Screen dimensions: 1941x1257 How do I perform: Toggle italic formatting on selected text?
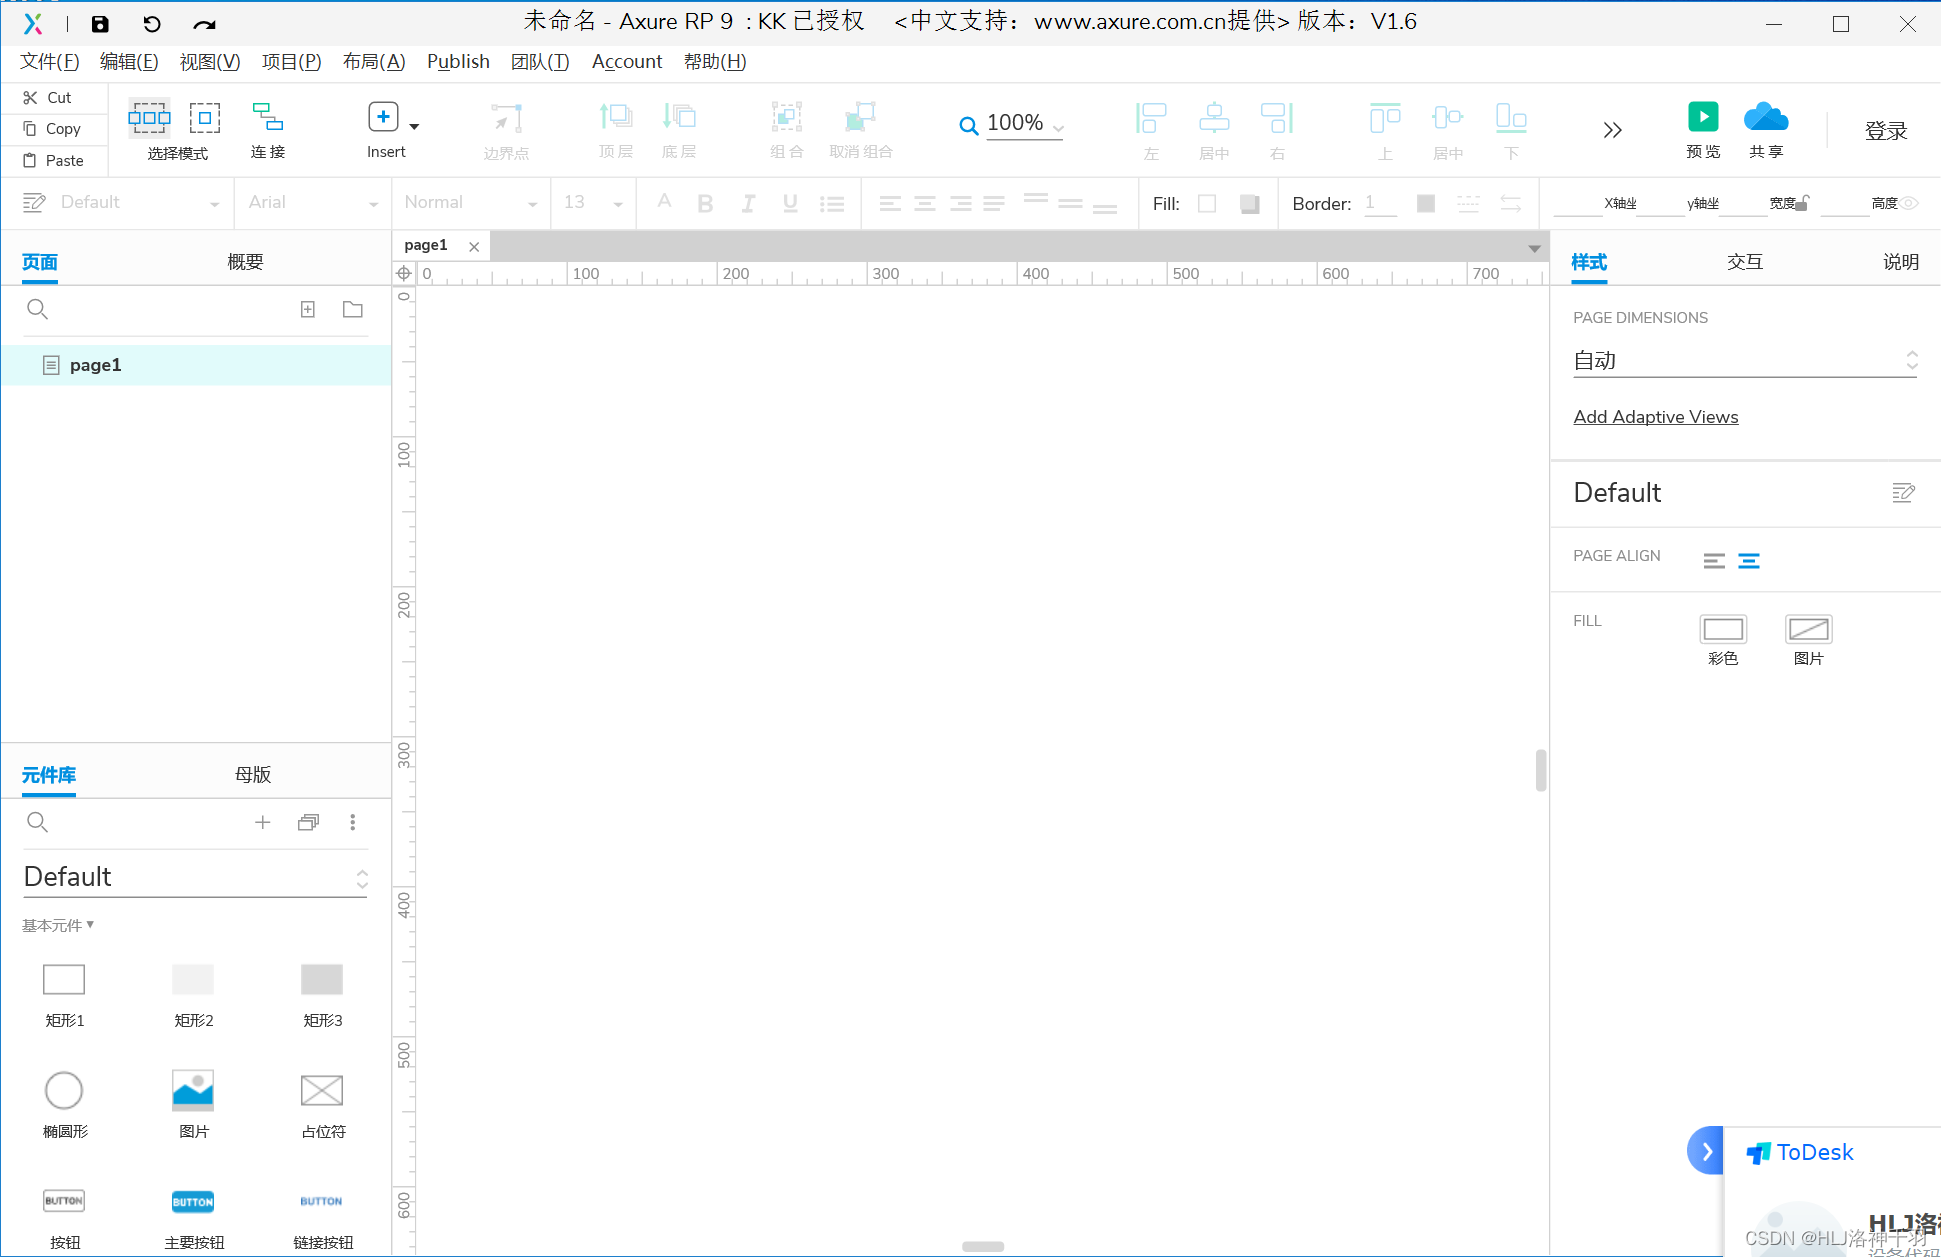coord(746,204)
